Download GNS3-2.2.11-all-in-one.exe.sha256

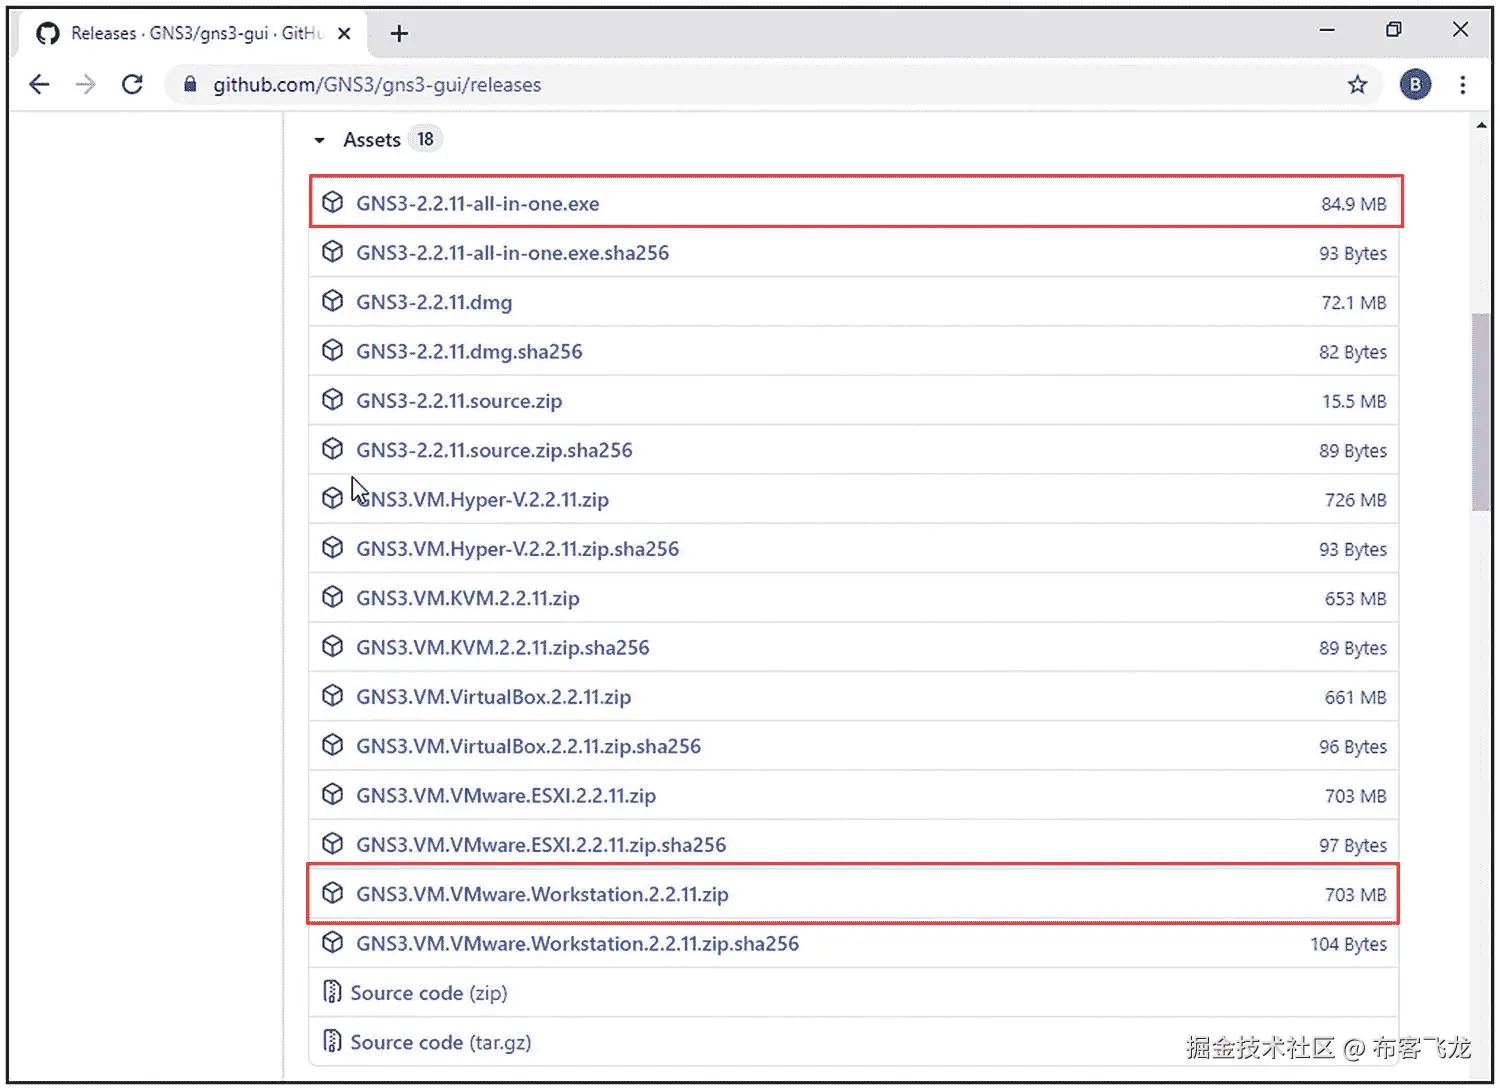click(512, 253)
